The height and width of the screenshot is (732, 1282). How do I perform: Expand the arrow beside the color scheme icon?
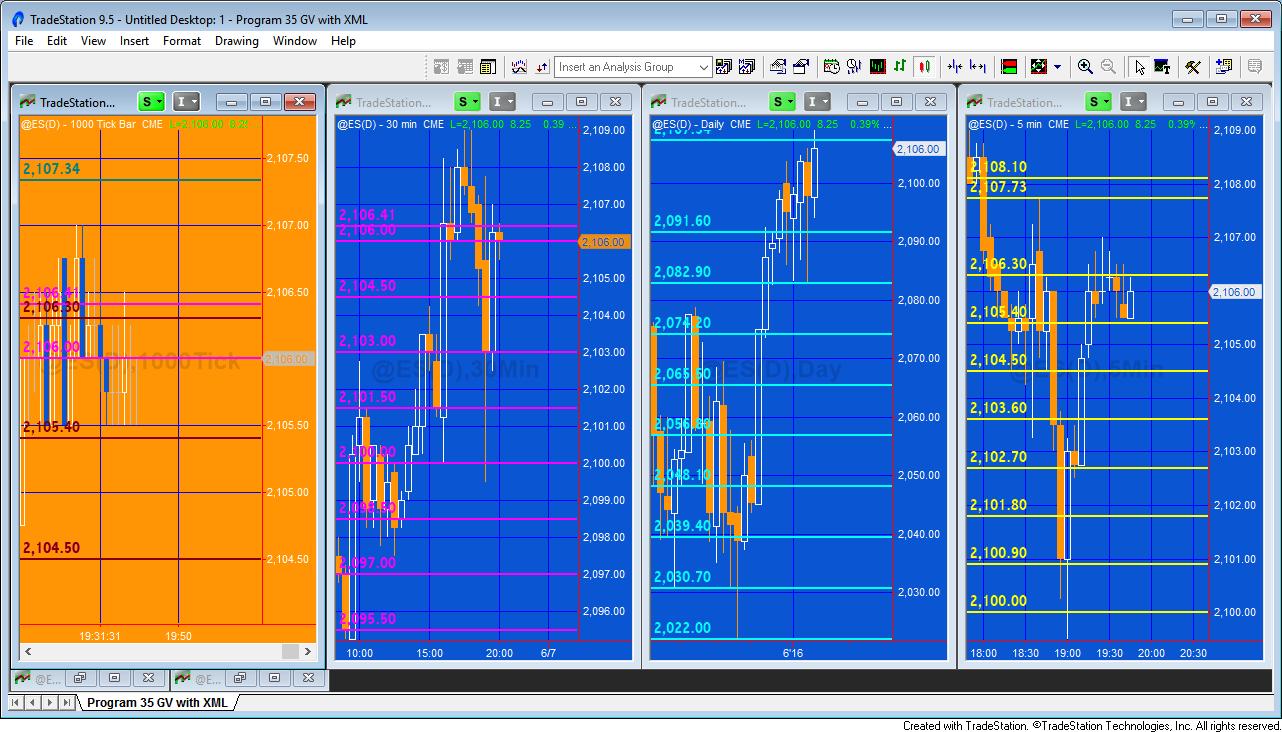point(1057,67)
